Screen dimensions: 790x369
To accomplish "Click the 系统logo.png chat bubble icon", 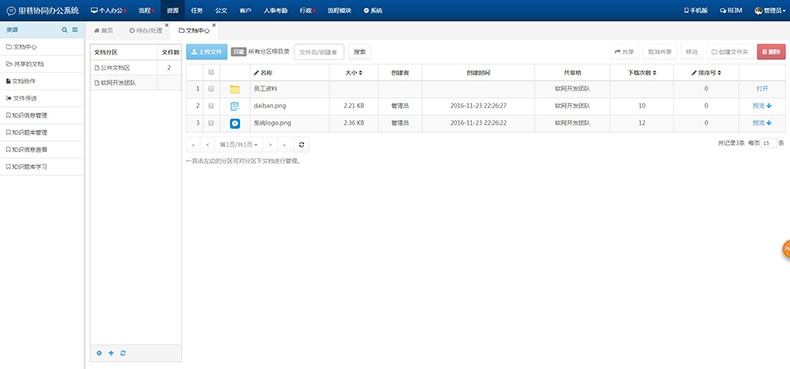I will point(235,123).
